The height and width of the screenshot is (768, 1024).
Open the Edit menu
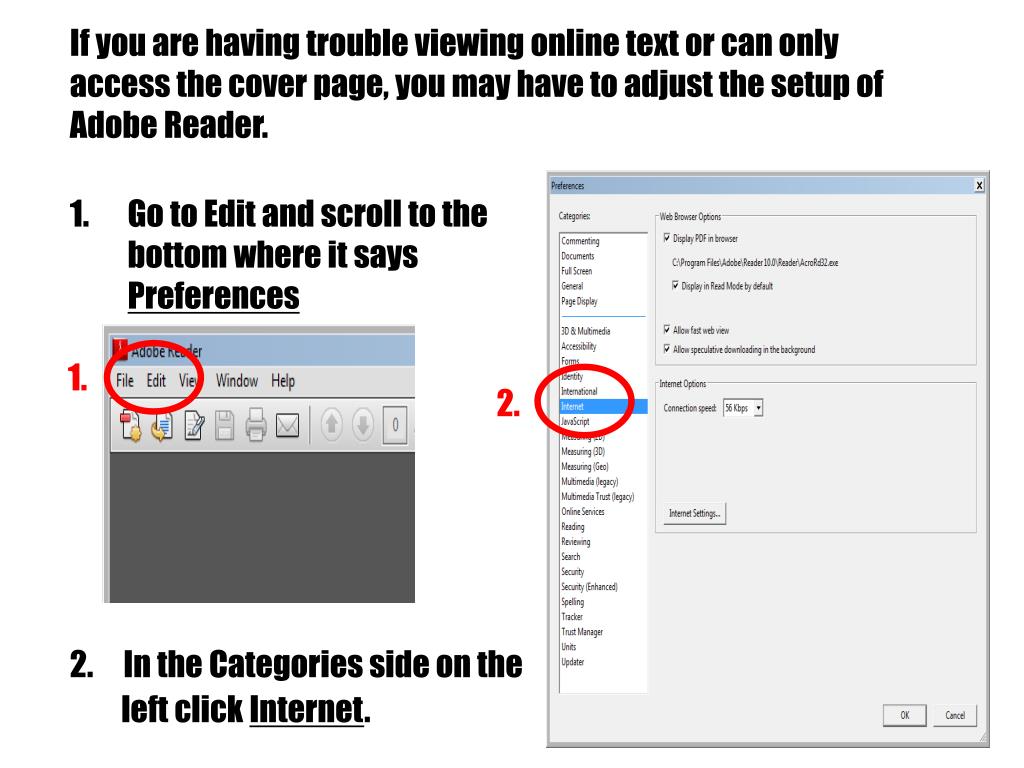pyautogui.click(x=156, y=381)
